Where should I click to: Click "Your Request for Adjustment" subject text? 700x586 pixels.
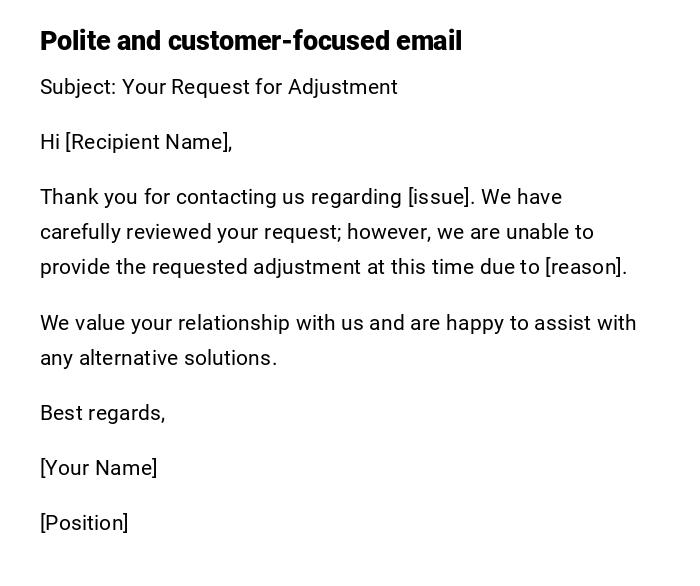(x=260, y=87)
